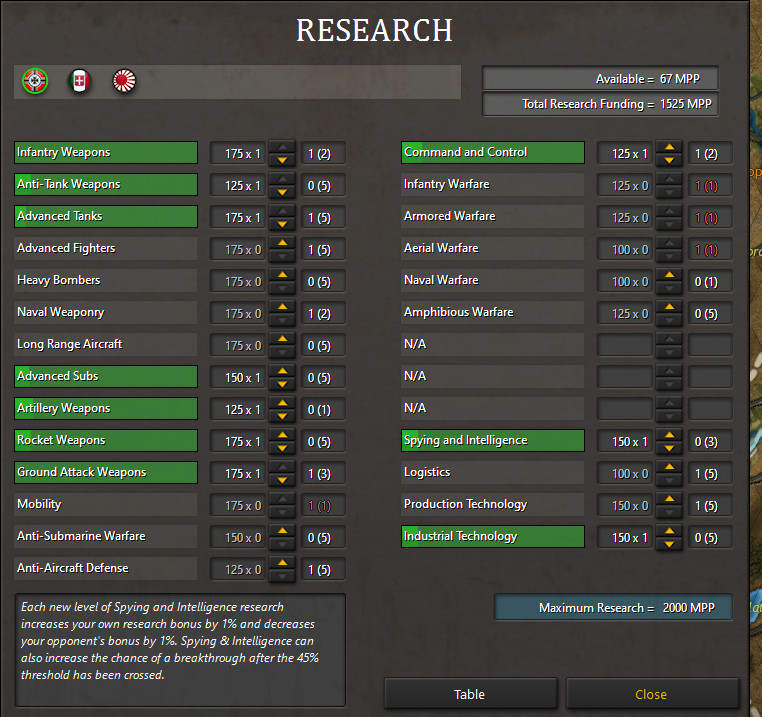Increase Advanced Subs research with up arrow
Viewport: 762px width, 717px height.
pyautogui.click(x=282, y=371)
